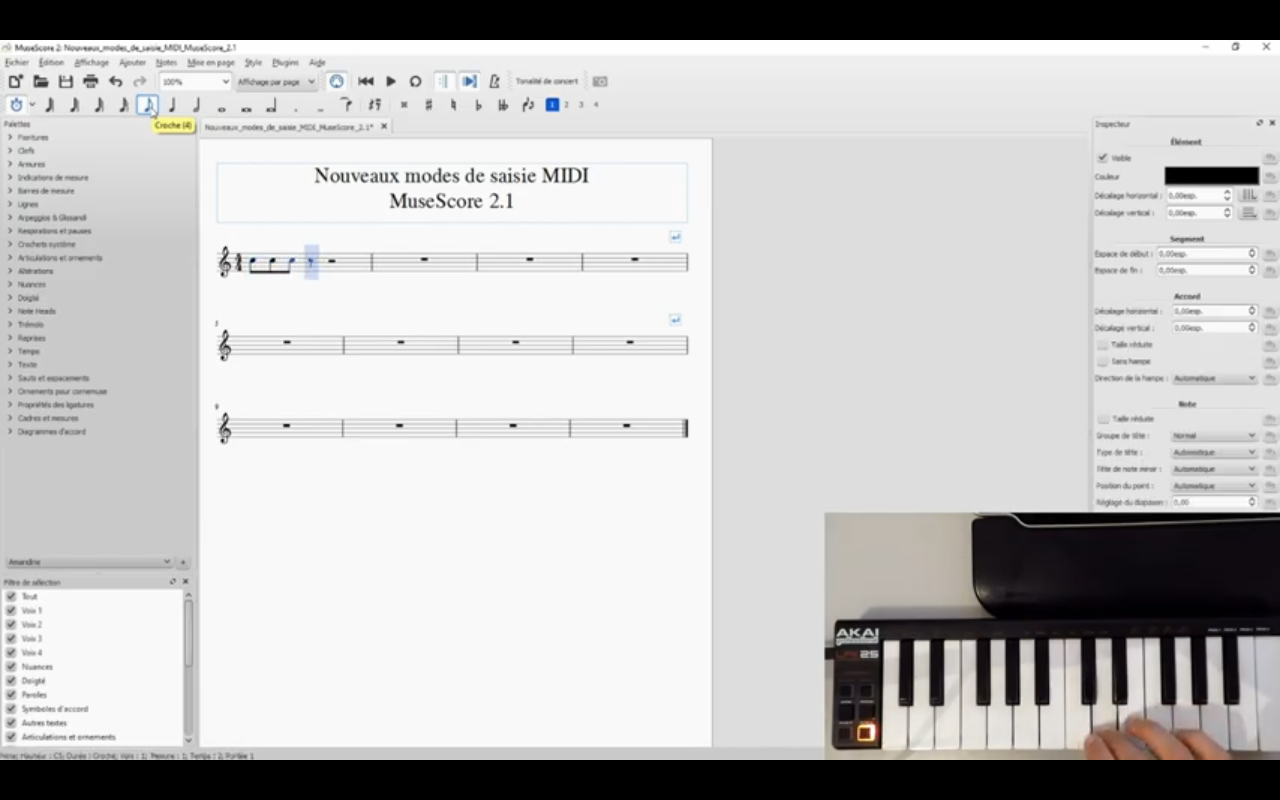Select voice 2 button
This screenshot has width=1280, height=800.
pyautogui.click(x=566, y=104)
